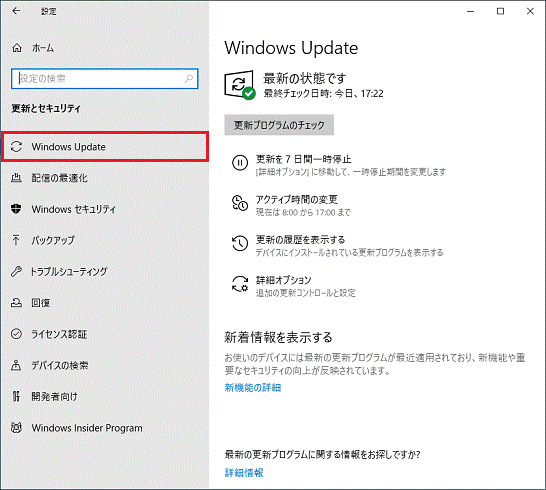Open the 開発者向け settings

coord(54,396)
